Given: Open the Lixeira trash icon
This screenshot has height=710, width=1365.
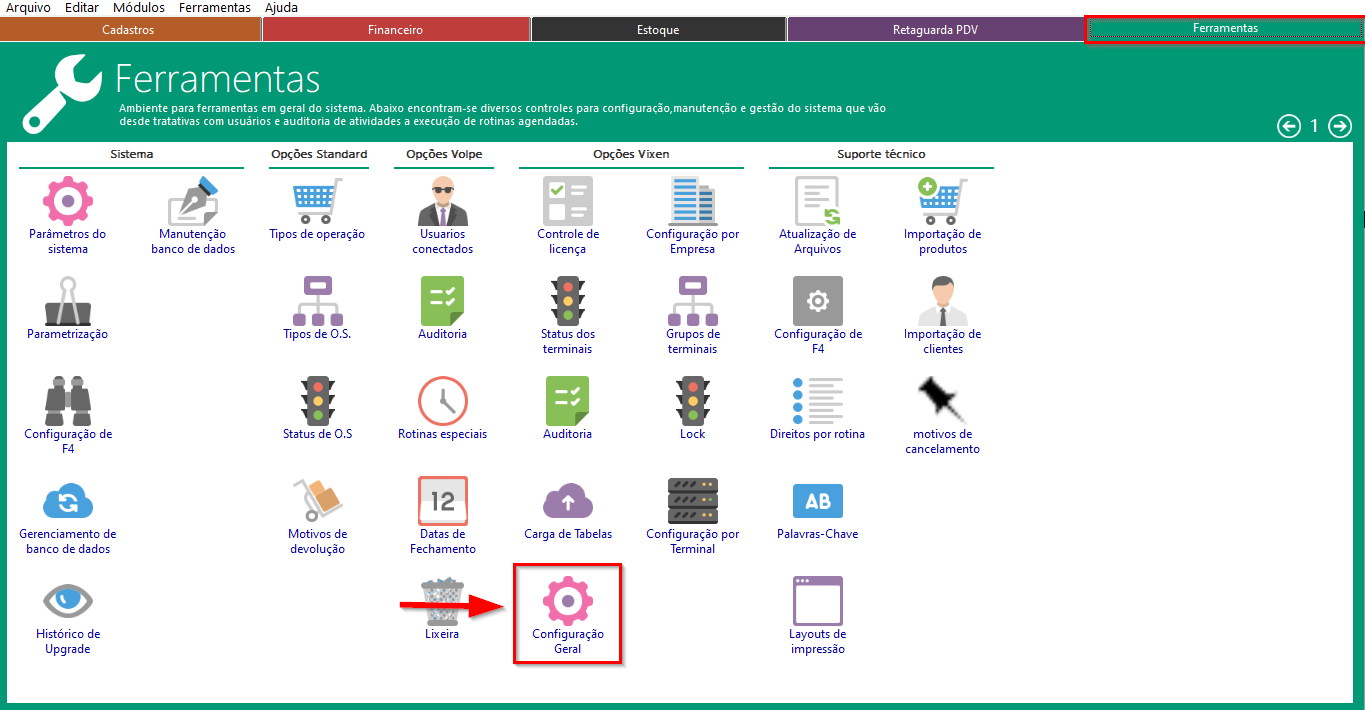Looking at the screenshot, I should point(442,601).
